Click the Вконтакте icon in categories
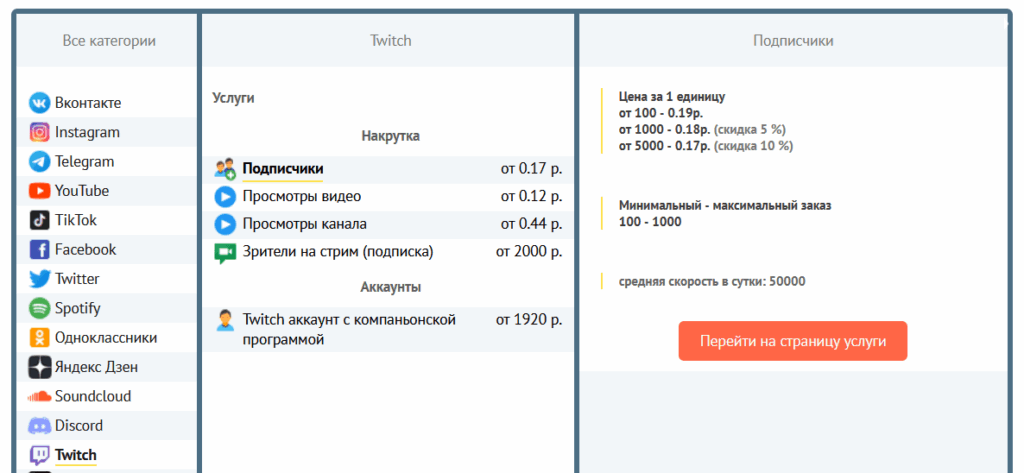Screen dimensions: 1024x473 point(40,103)
